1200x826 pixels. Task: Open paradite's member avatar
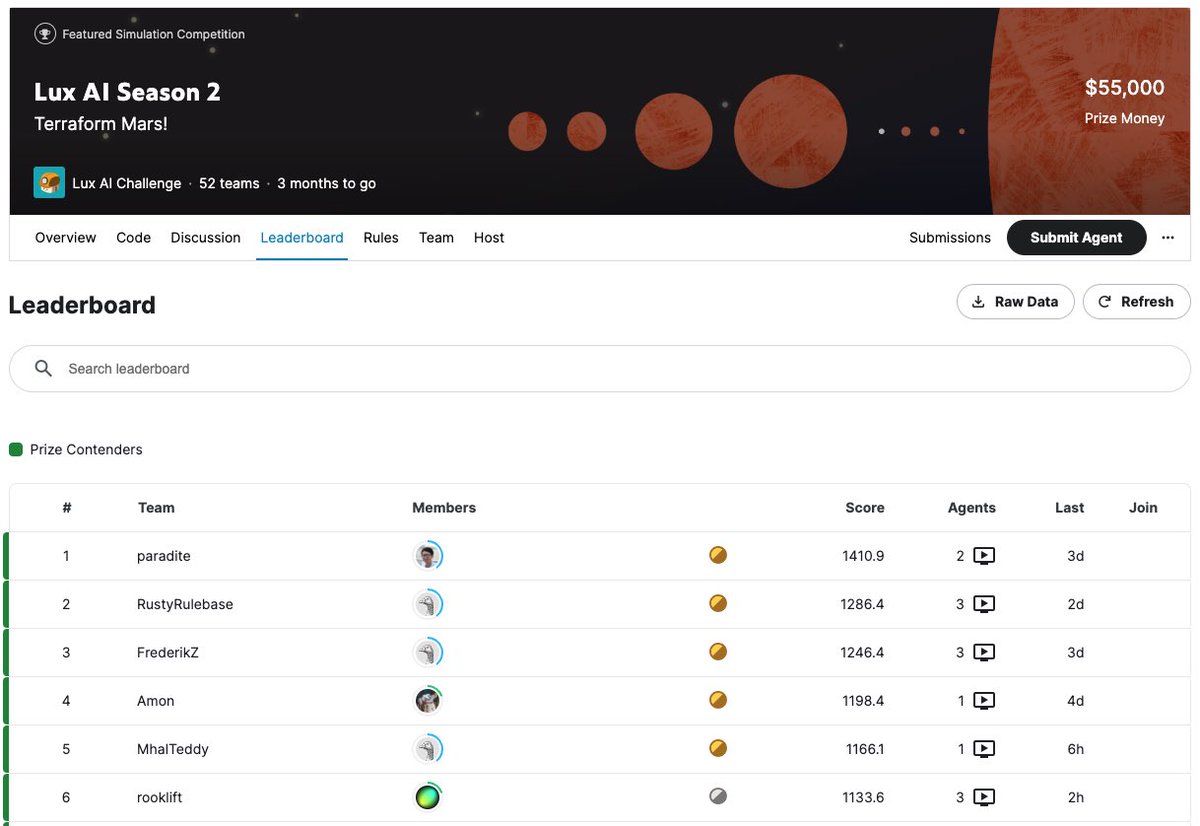click(x=428, y=556)
